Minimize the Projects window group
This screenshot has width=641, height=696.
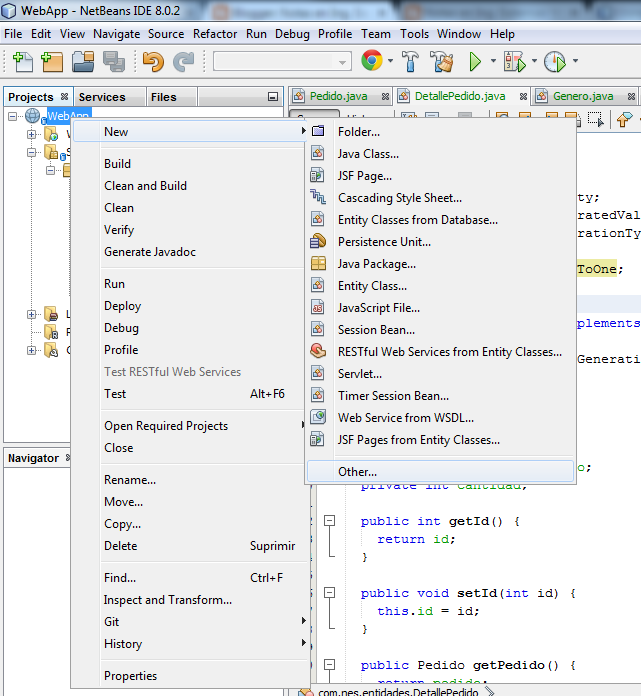click(273, 97)
